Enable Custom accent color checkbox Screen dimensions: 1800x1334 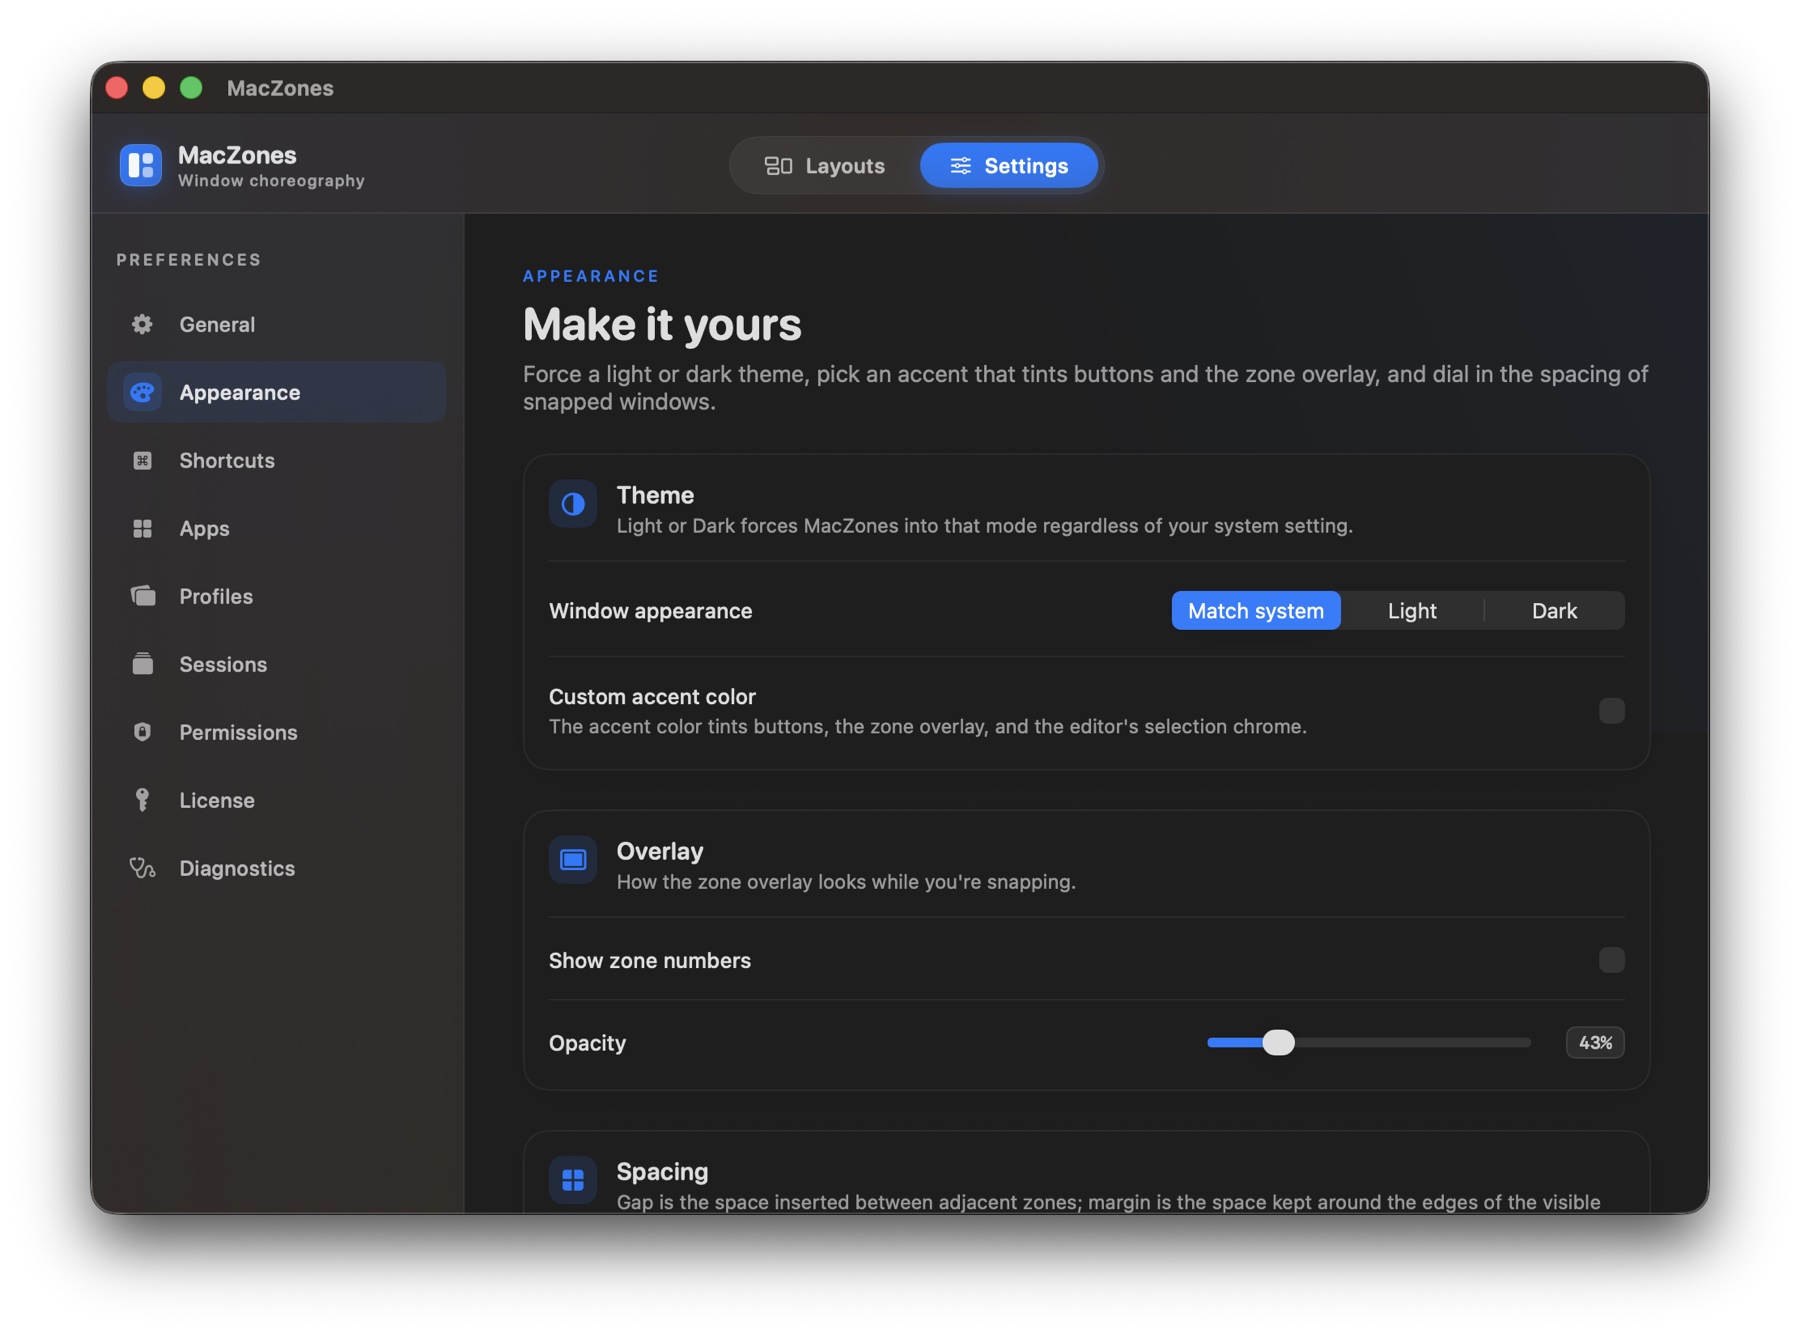pyautogui.click(x=1611, y=711)
